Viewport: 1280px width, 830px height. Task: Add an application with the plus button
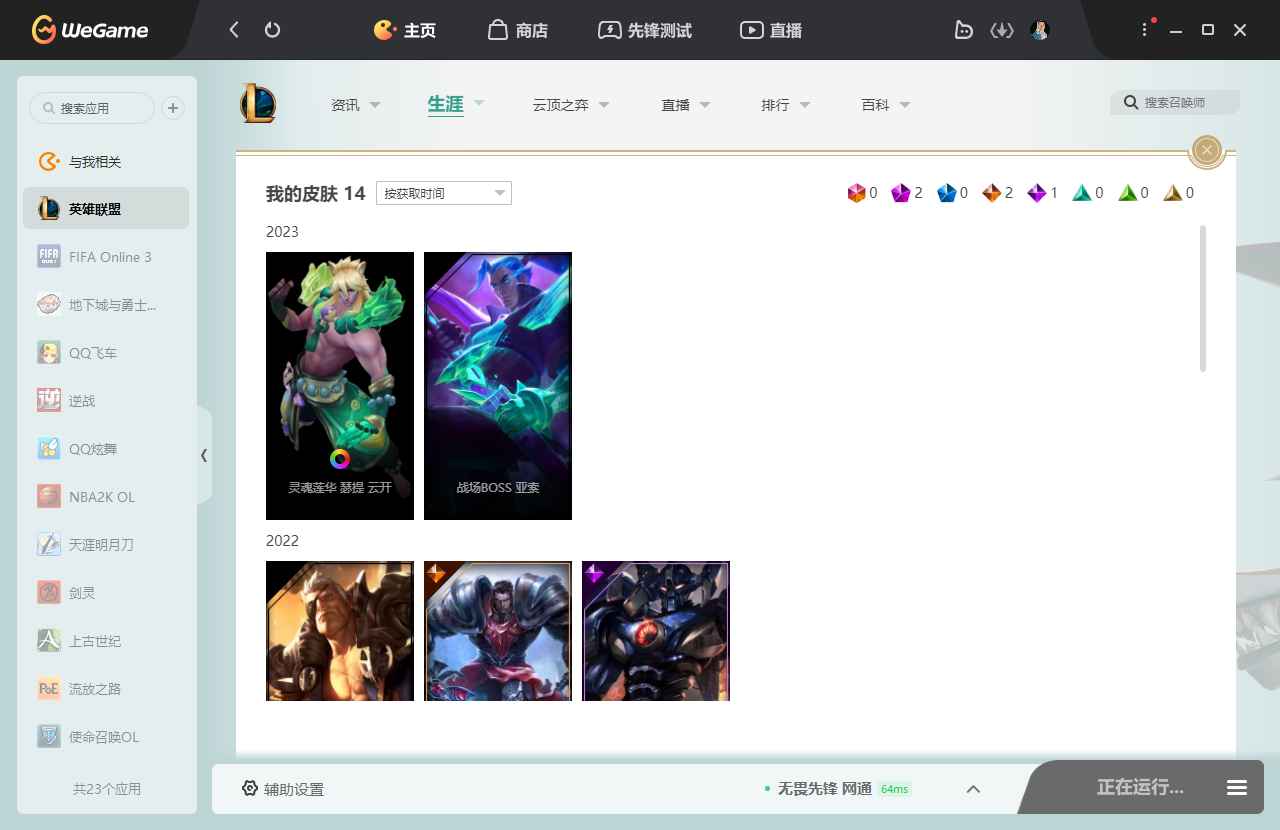click(x=173, y=108)
